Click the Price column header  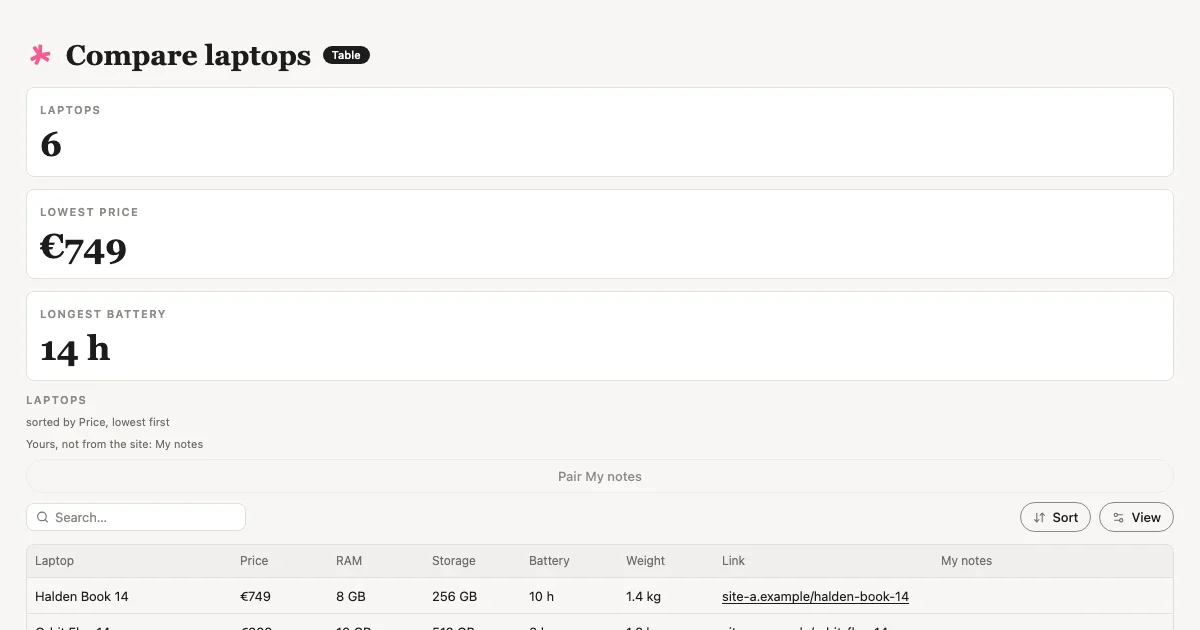[x=254, y=561]
